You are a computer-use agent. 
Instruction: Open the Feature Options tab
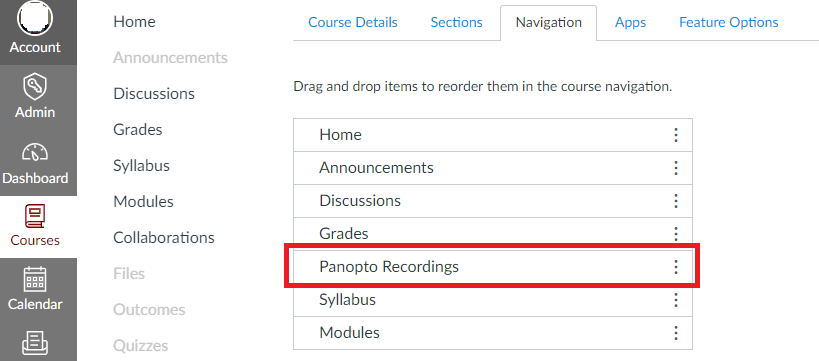pyautogui.click(x=729, y=22)
